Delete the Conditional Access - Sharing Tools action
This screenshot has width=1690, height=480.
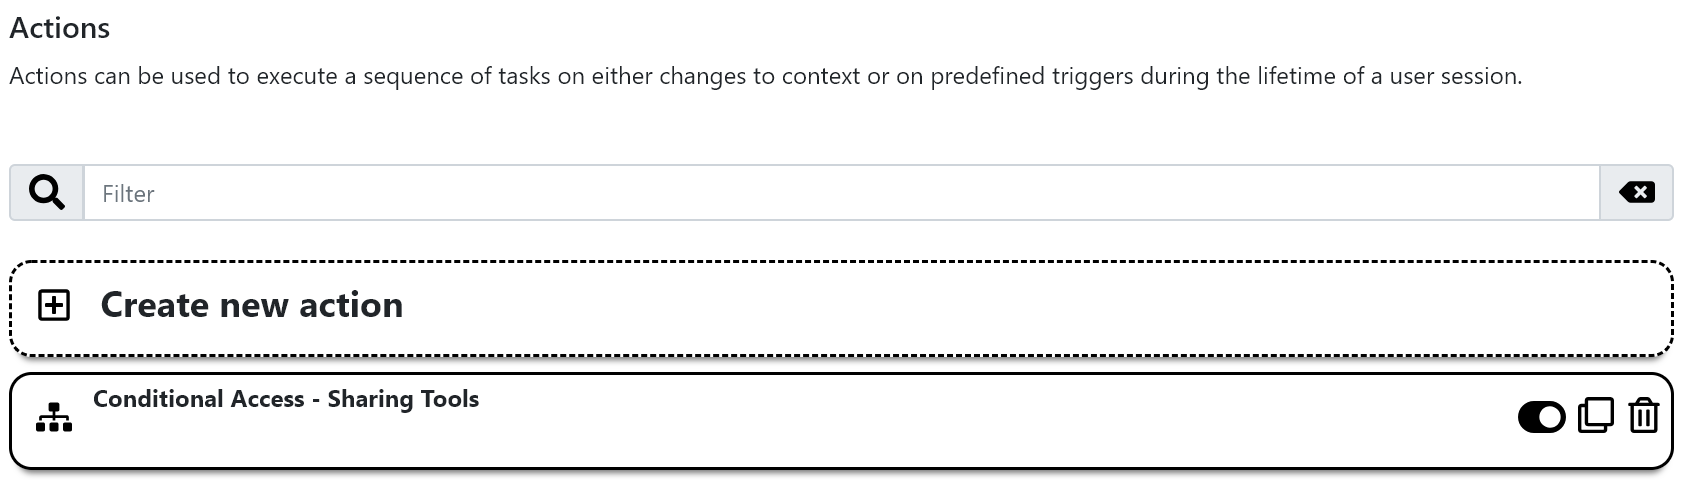1643,415
